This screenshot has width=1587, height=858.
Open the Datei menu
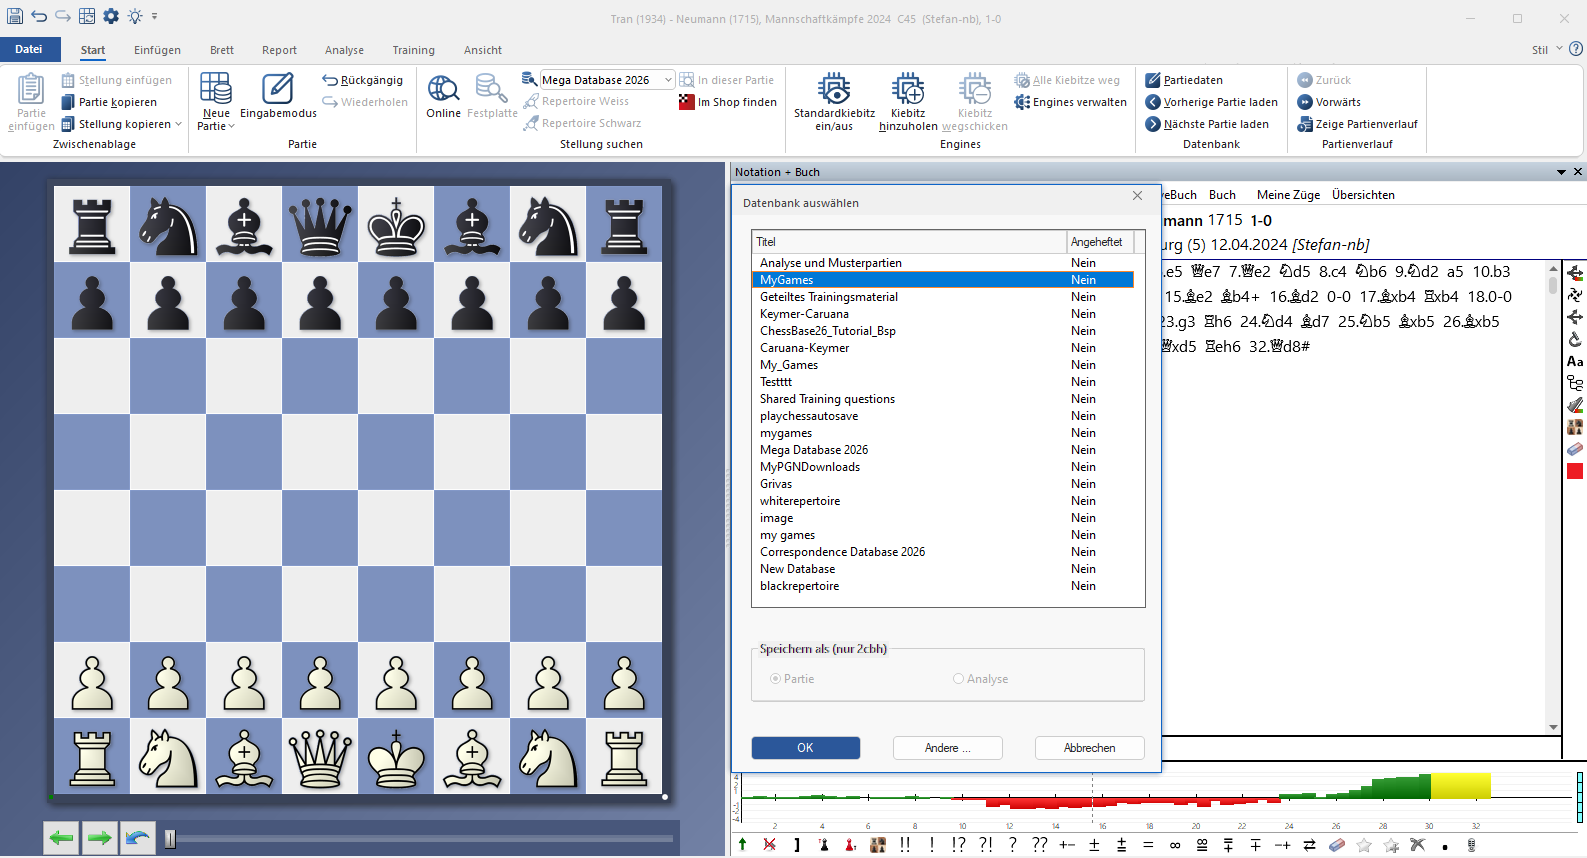click(29, 49)
